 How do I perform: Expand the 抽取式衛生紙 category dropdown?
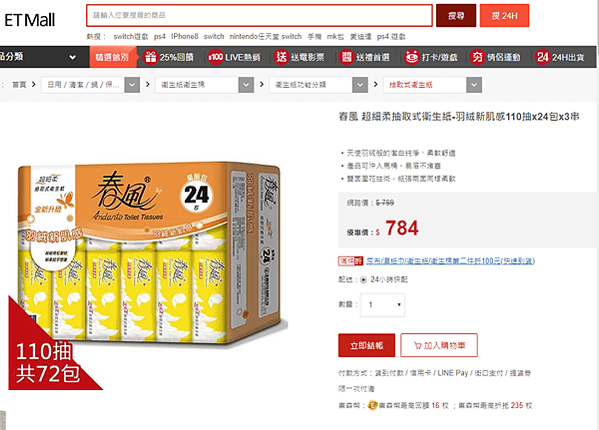click(x=474, y=85)
